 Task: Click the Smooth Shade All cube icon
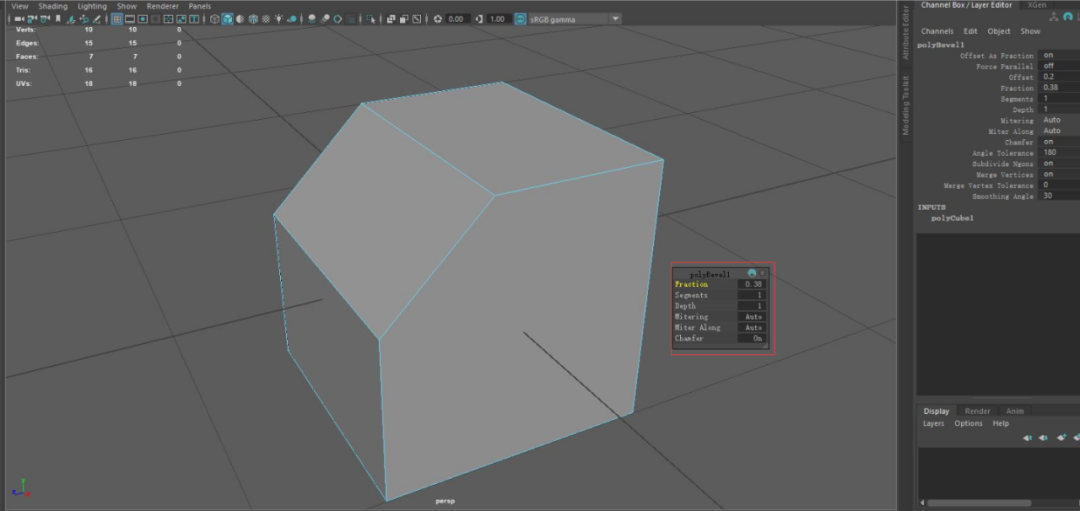(x=227, y=19)
